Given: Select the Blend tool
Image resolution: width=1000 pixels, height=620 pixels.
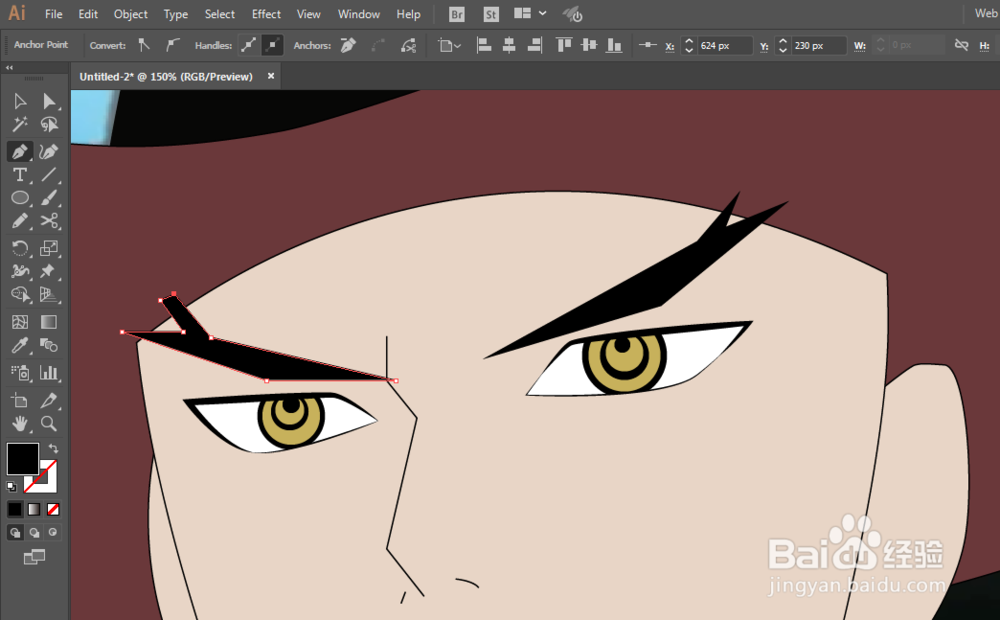Looking at the screenshot, I should [48, 346].
